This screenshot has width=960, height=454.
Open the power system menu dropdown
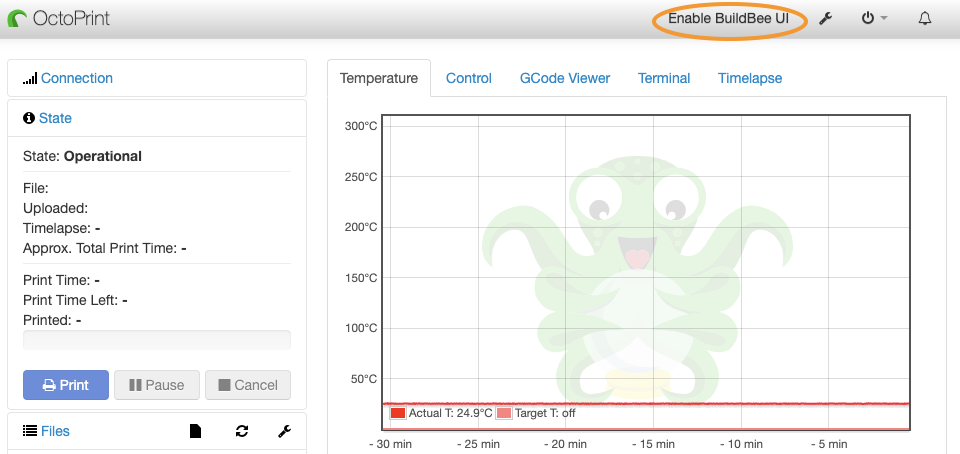pyautogui.click(x=874, y=18)
